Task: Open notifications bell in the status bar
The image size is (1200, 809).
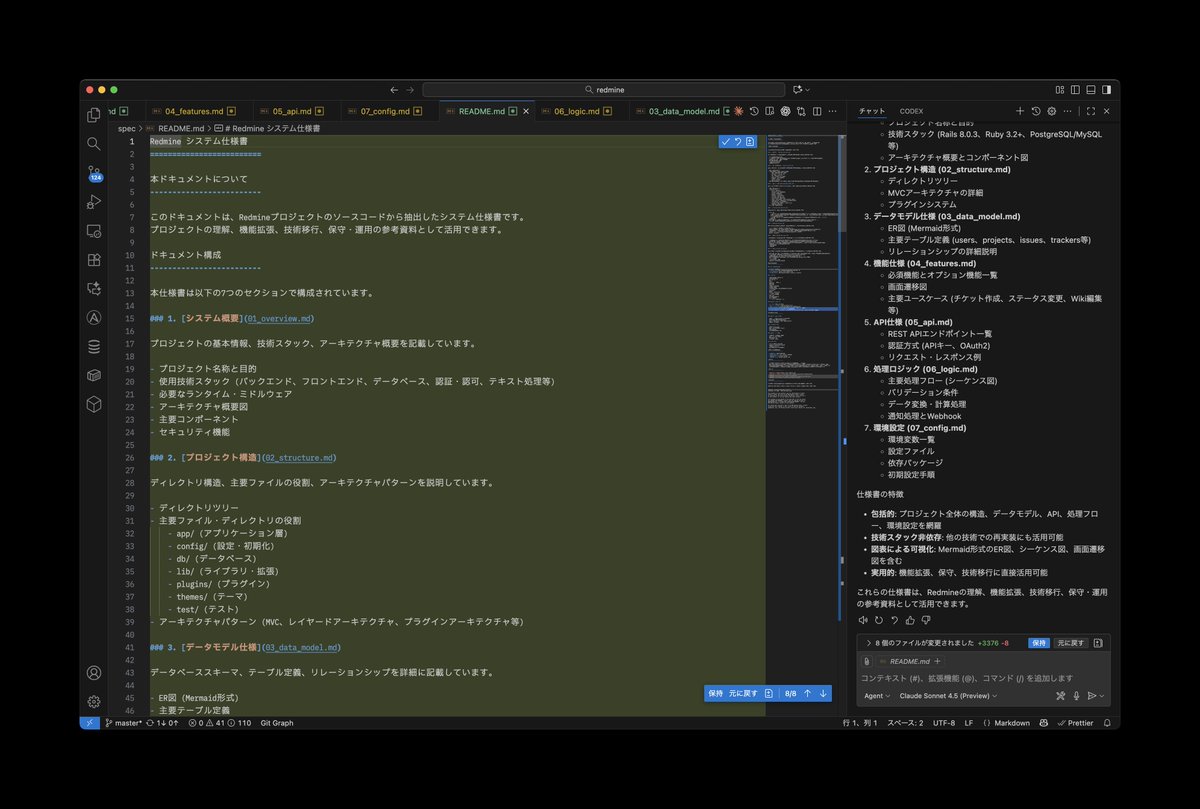Action: (1108, 723)
